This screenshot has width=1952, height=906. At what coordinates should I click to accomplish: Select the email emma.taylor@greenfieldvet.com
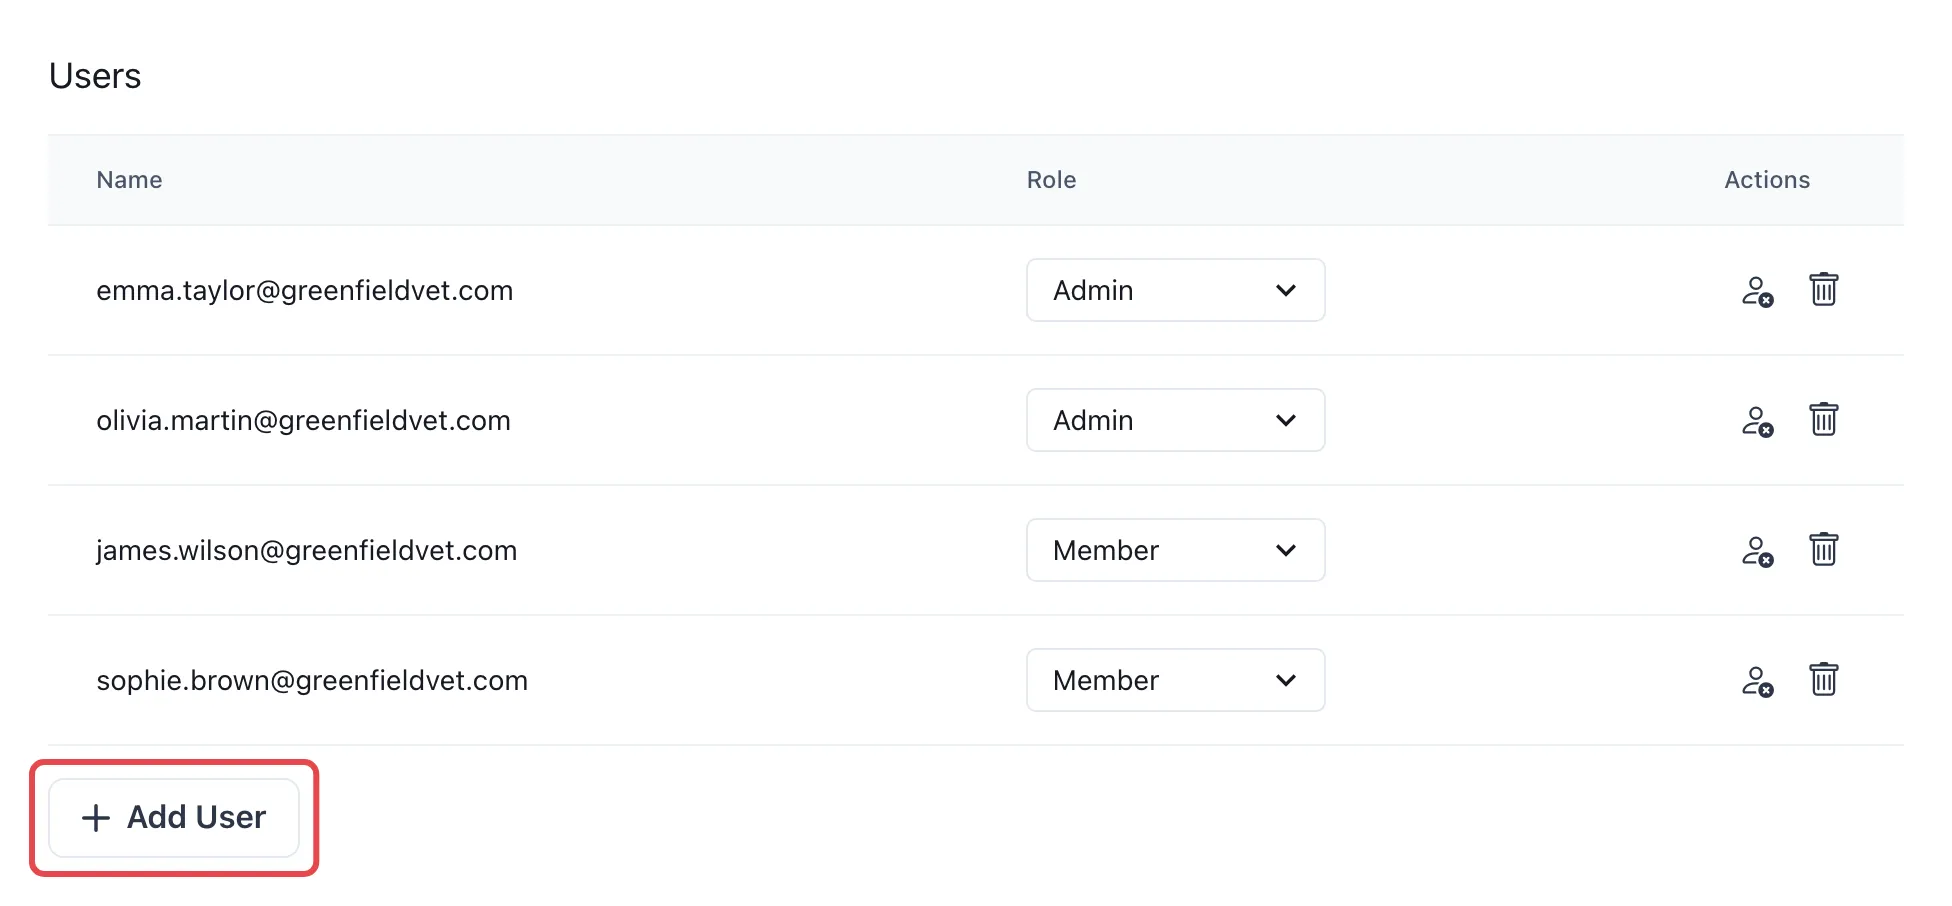coord(305,291)
